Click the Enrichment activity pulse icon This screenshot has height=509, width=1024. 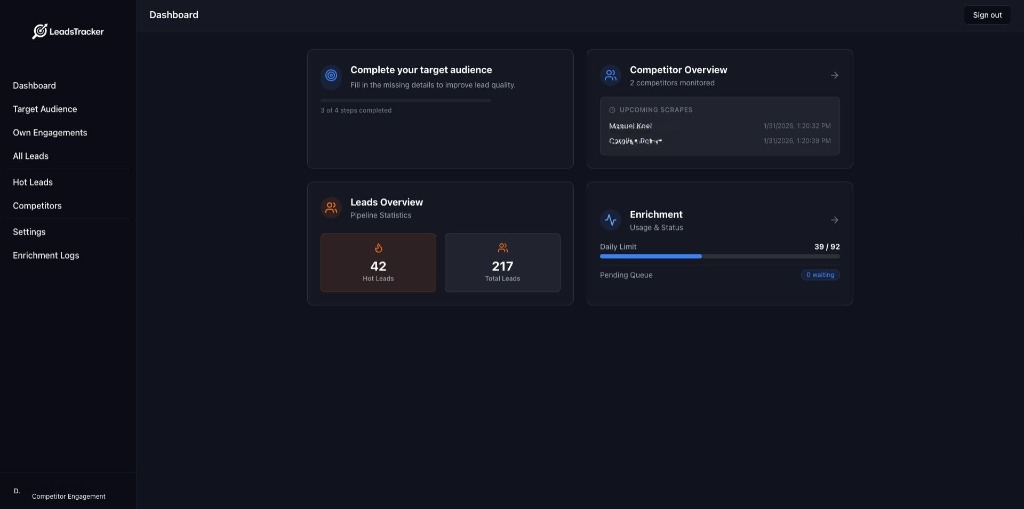click(610, 220)
